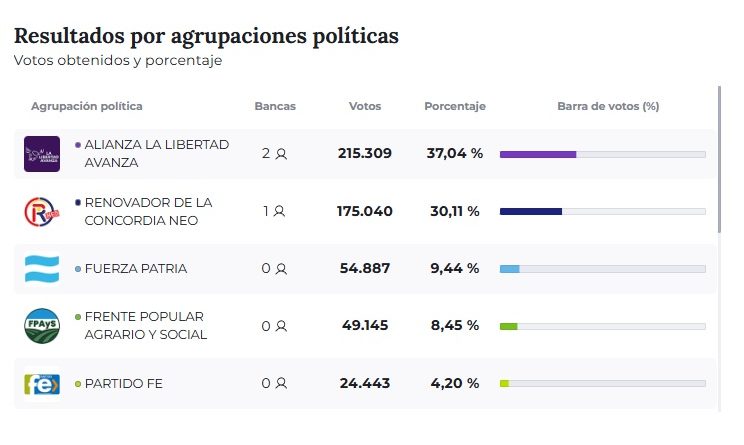Click the purple color dot beside Alianza
This screenshot has width=744, height=445.
click(78, 145)
